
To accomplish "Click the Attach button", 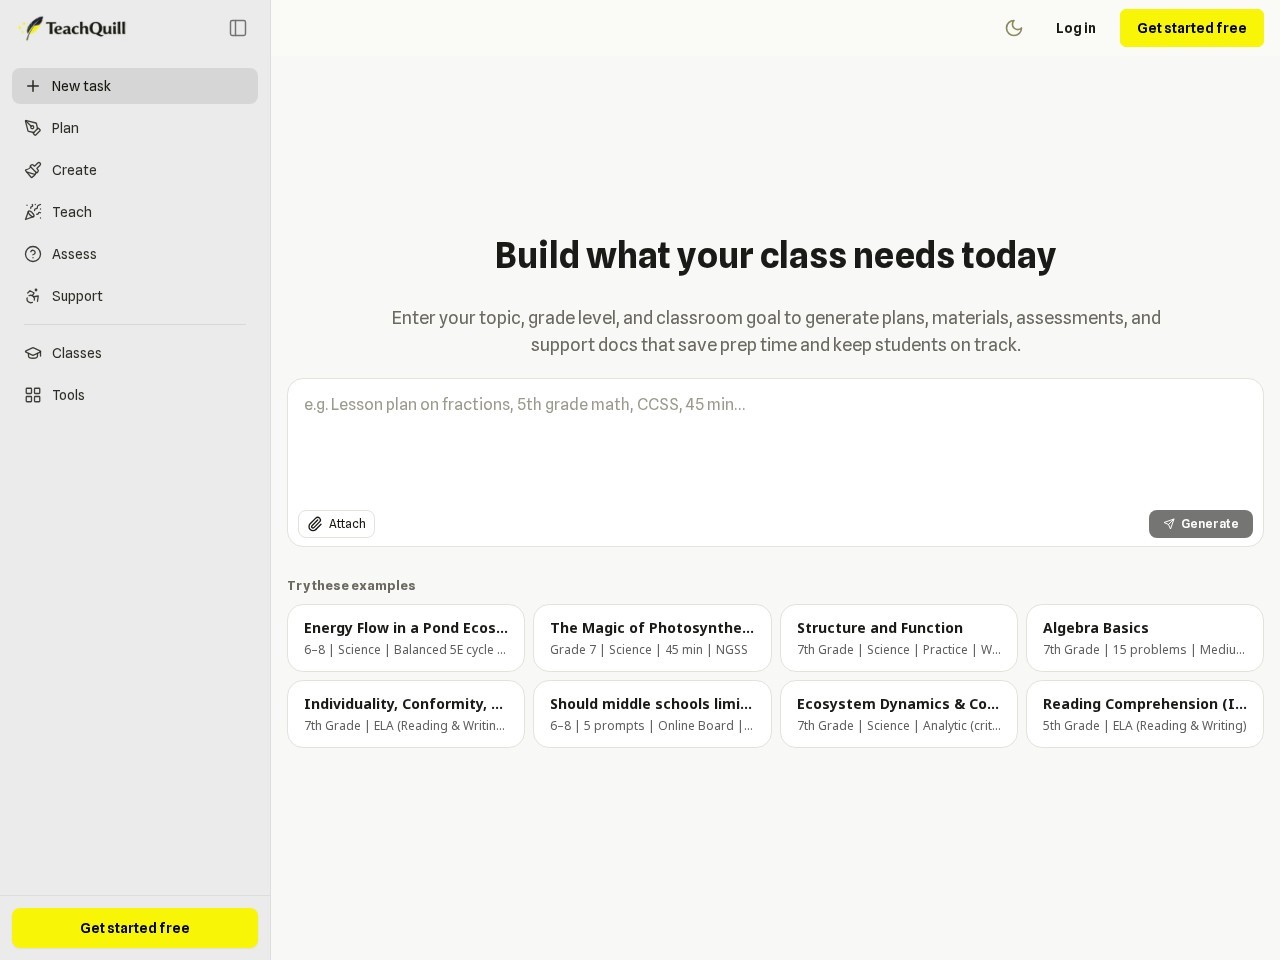I will 336,524.
